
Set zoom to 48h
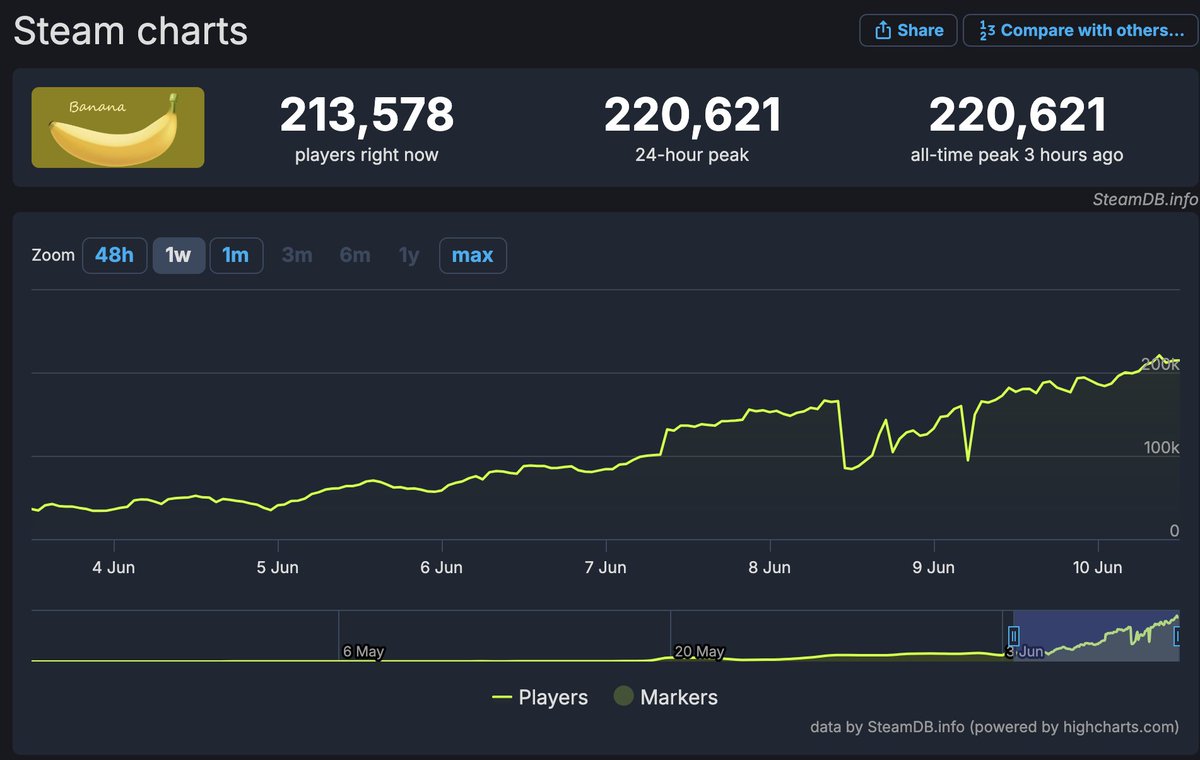(x=114, y=255)
